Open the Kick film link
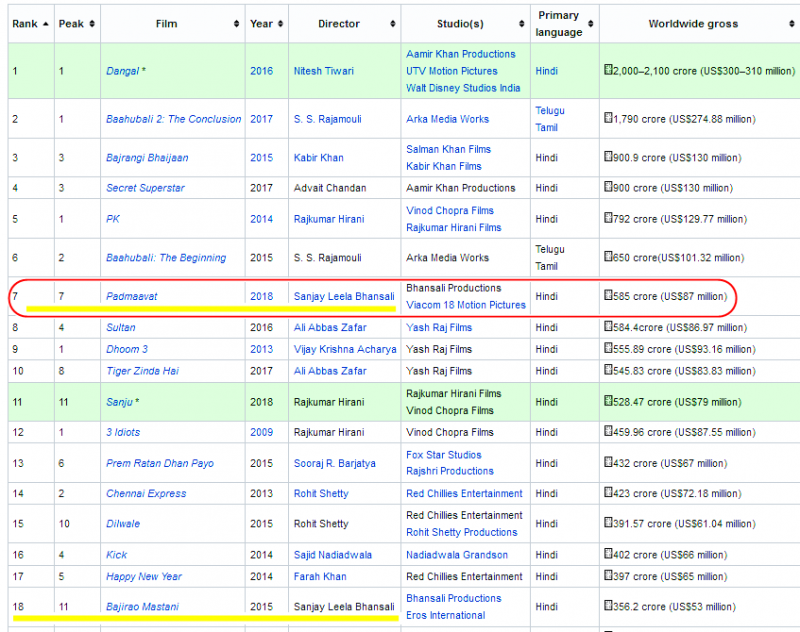Screen dimensions: 800x632 point(116,554)
